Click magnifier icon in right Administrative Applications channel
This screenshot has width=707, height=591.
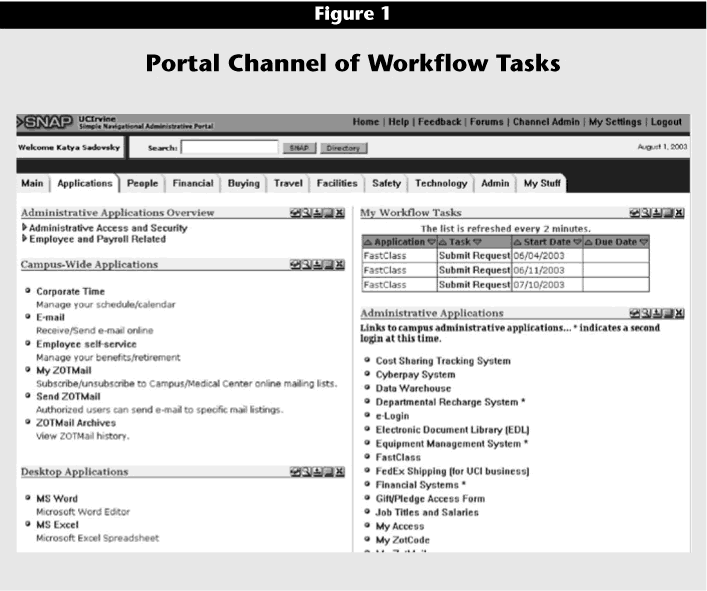point(646,313)
